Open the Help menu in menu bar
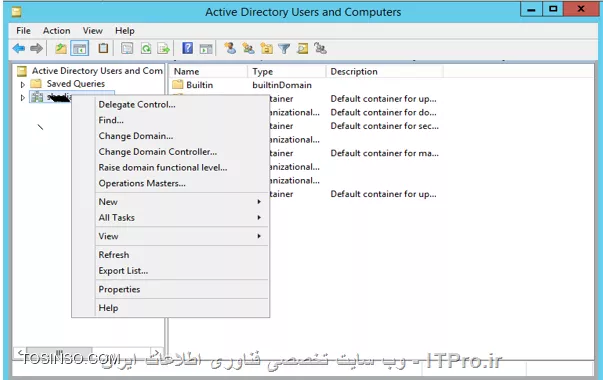 [125, 31]
